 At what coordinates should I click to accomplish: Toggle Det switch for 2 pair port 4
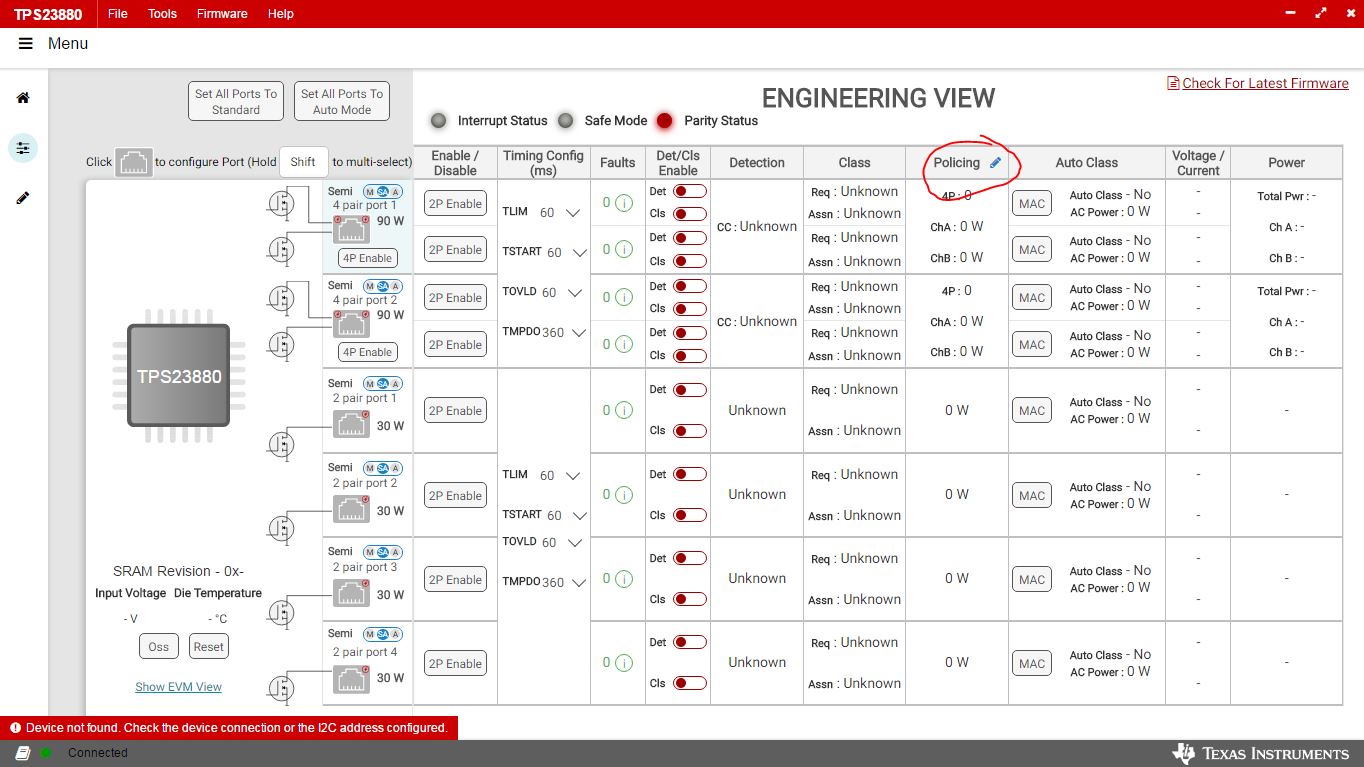tap(690, 642)
